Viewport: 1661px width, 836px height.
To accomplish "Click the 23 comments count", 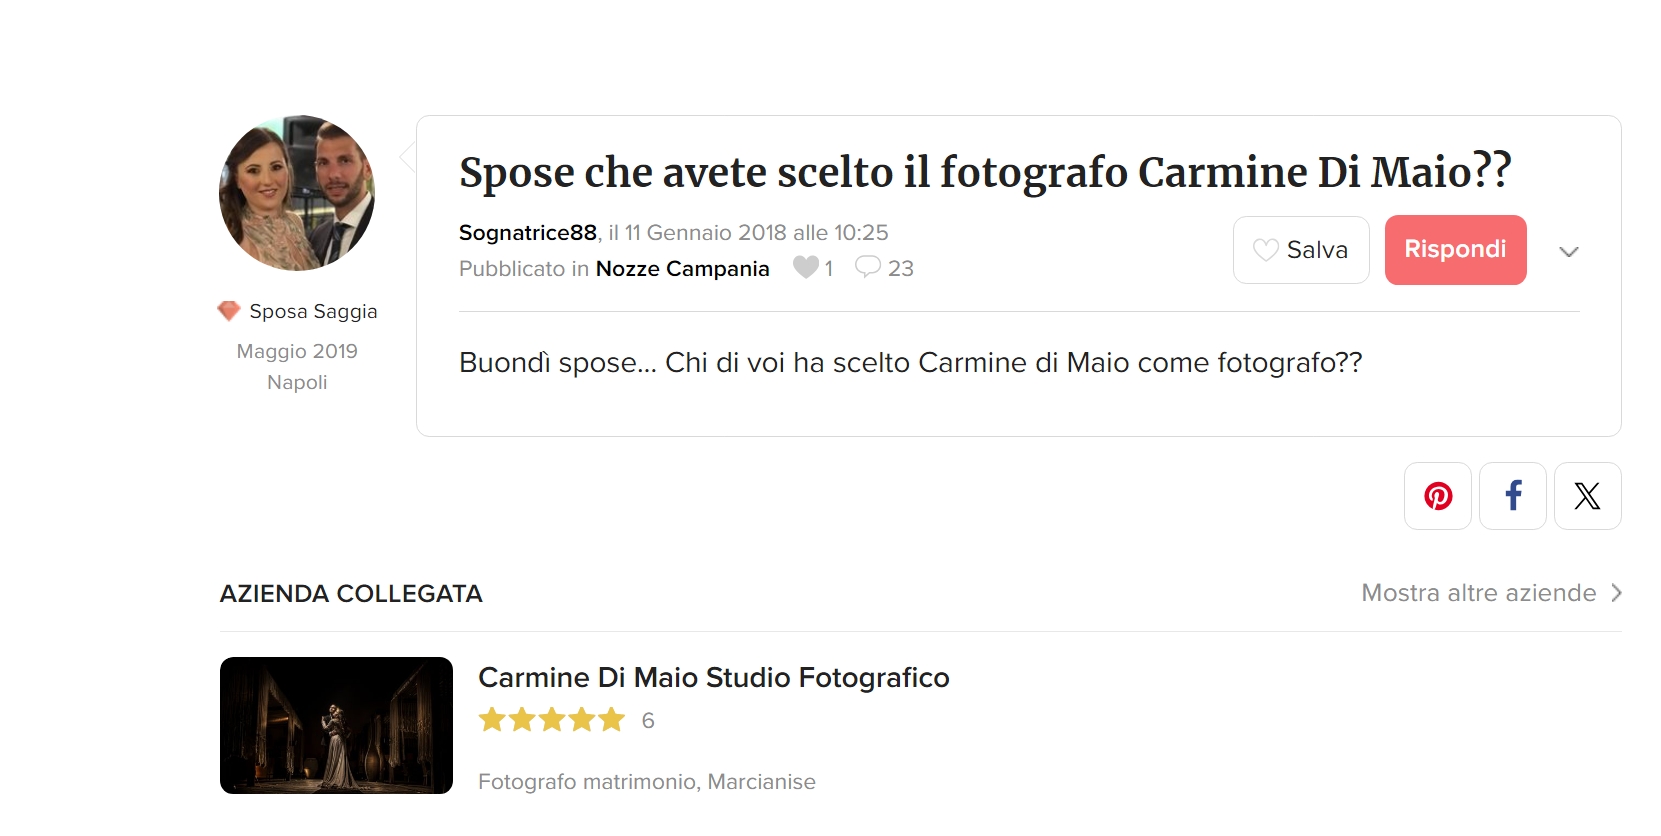I will [900, 268].
